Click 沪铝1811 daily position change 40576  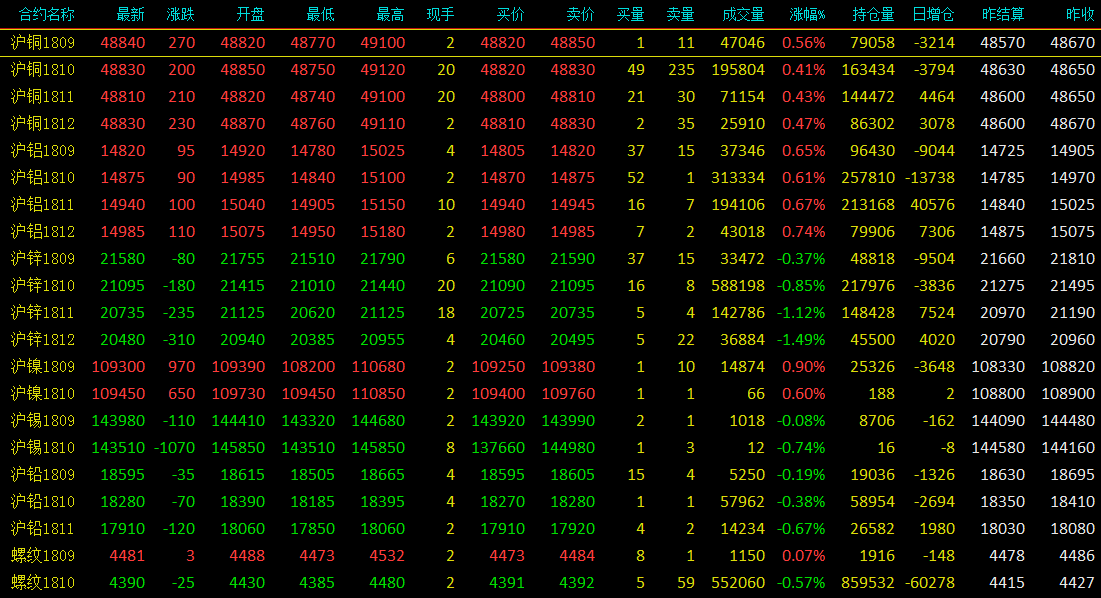click(x=932, y=205)
